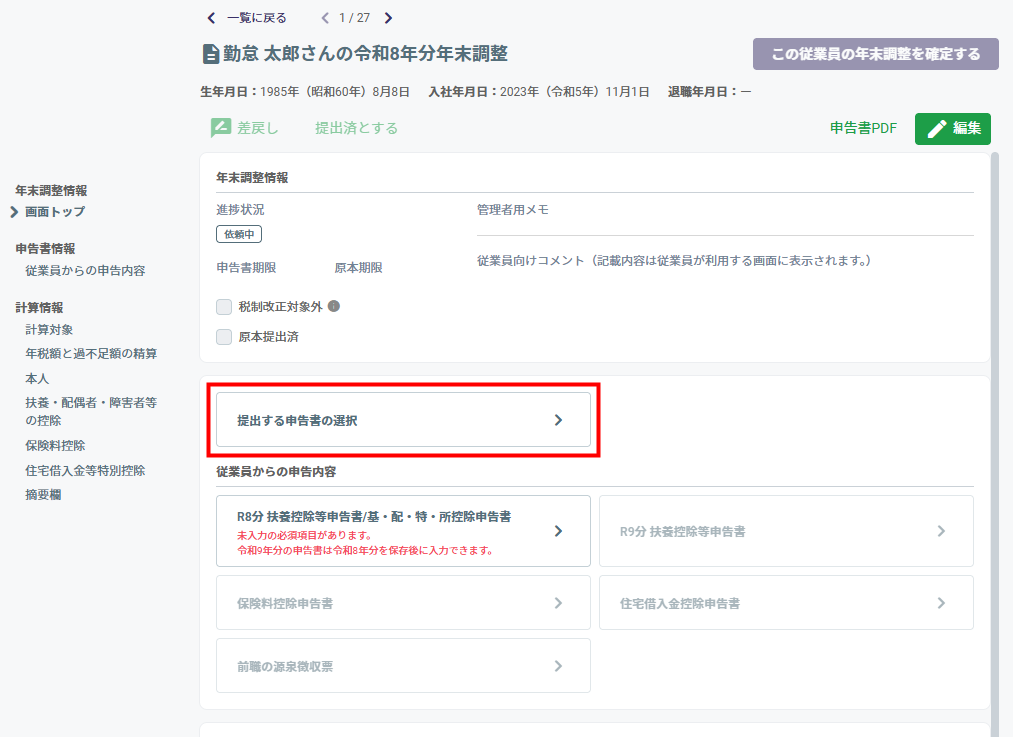Click the info icon next to 税制改正対象外
The image size is (1013, 737).
pyautogui.click(x=334, y=306)
